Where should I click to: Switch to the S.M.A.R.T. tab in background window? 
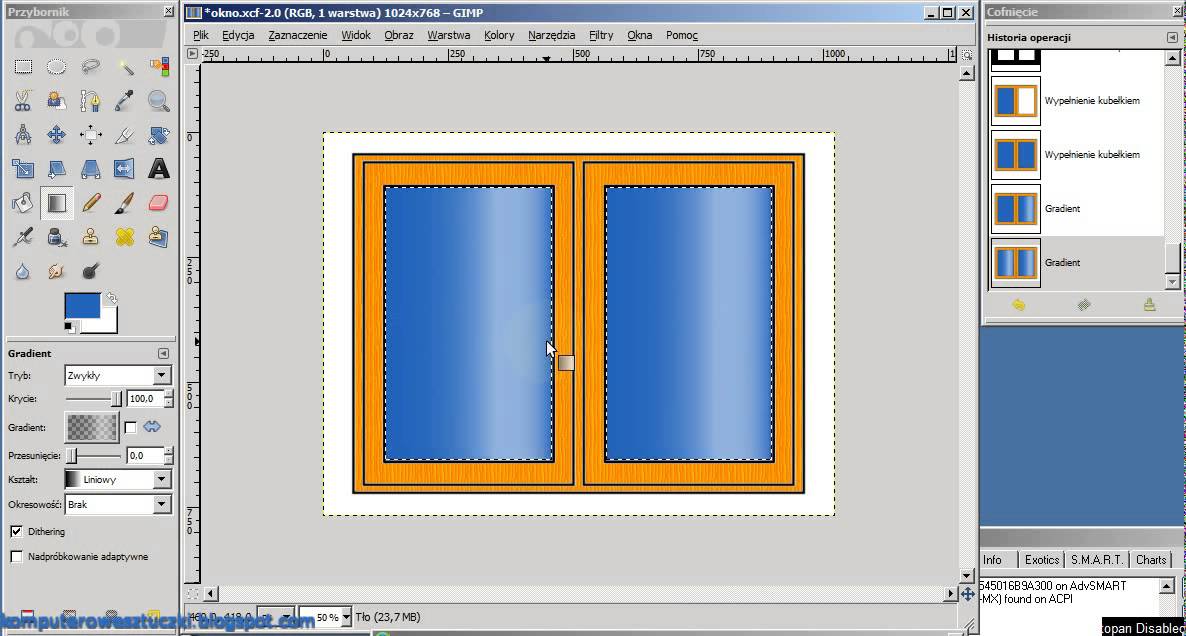click(x=1097, y=560)
